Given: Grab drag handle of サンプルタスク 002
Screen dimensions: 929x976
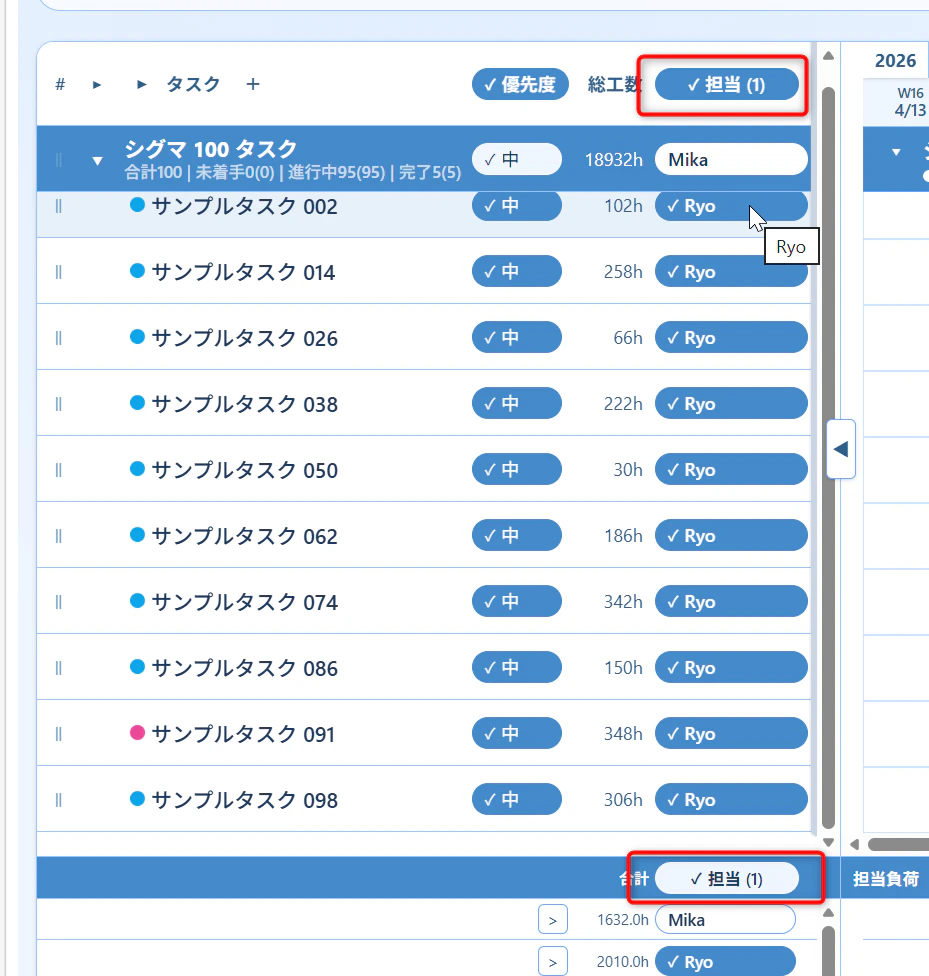Looking at the screenshot, I should (x=59, y=206).
